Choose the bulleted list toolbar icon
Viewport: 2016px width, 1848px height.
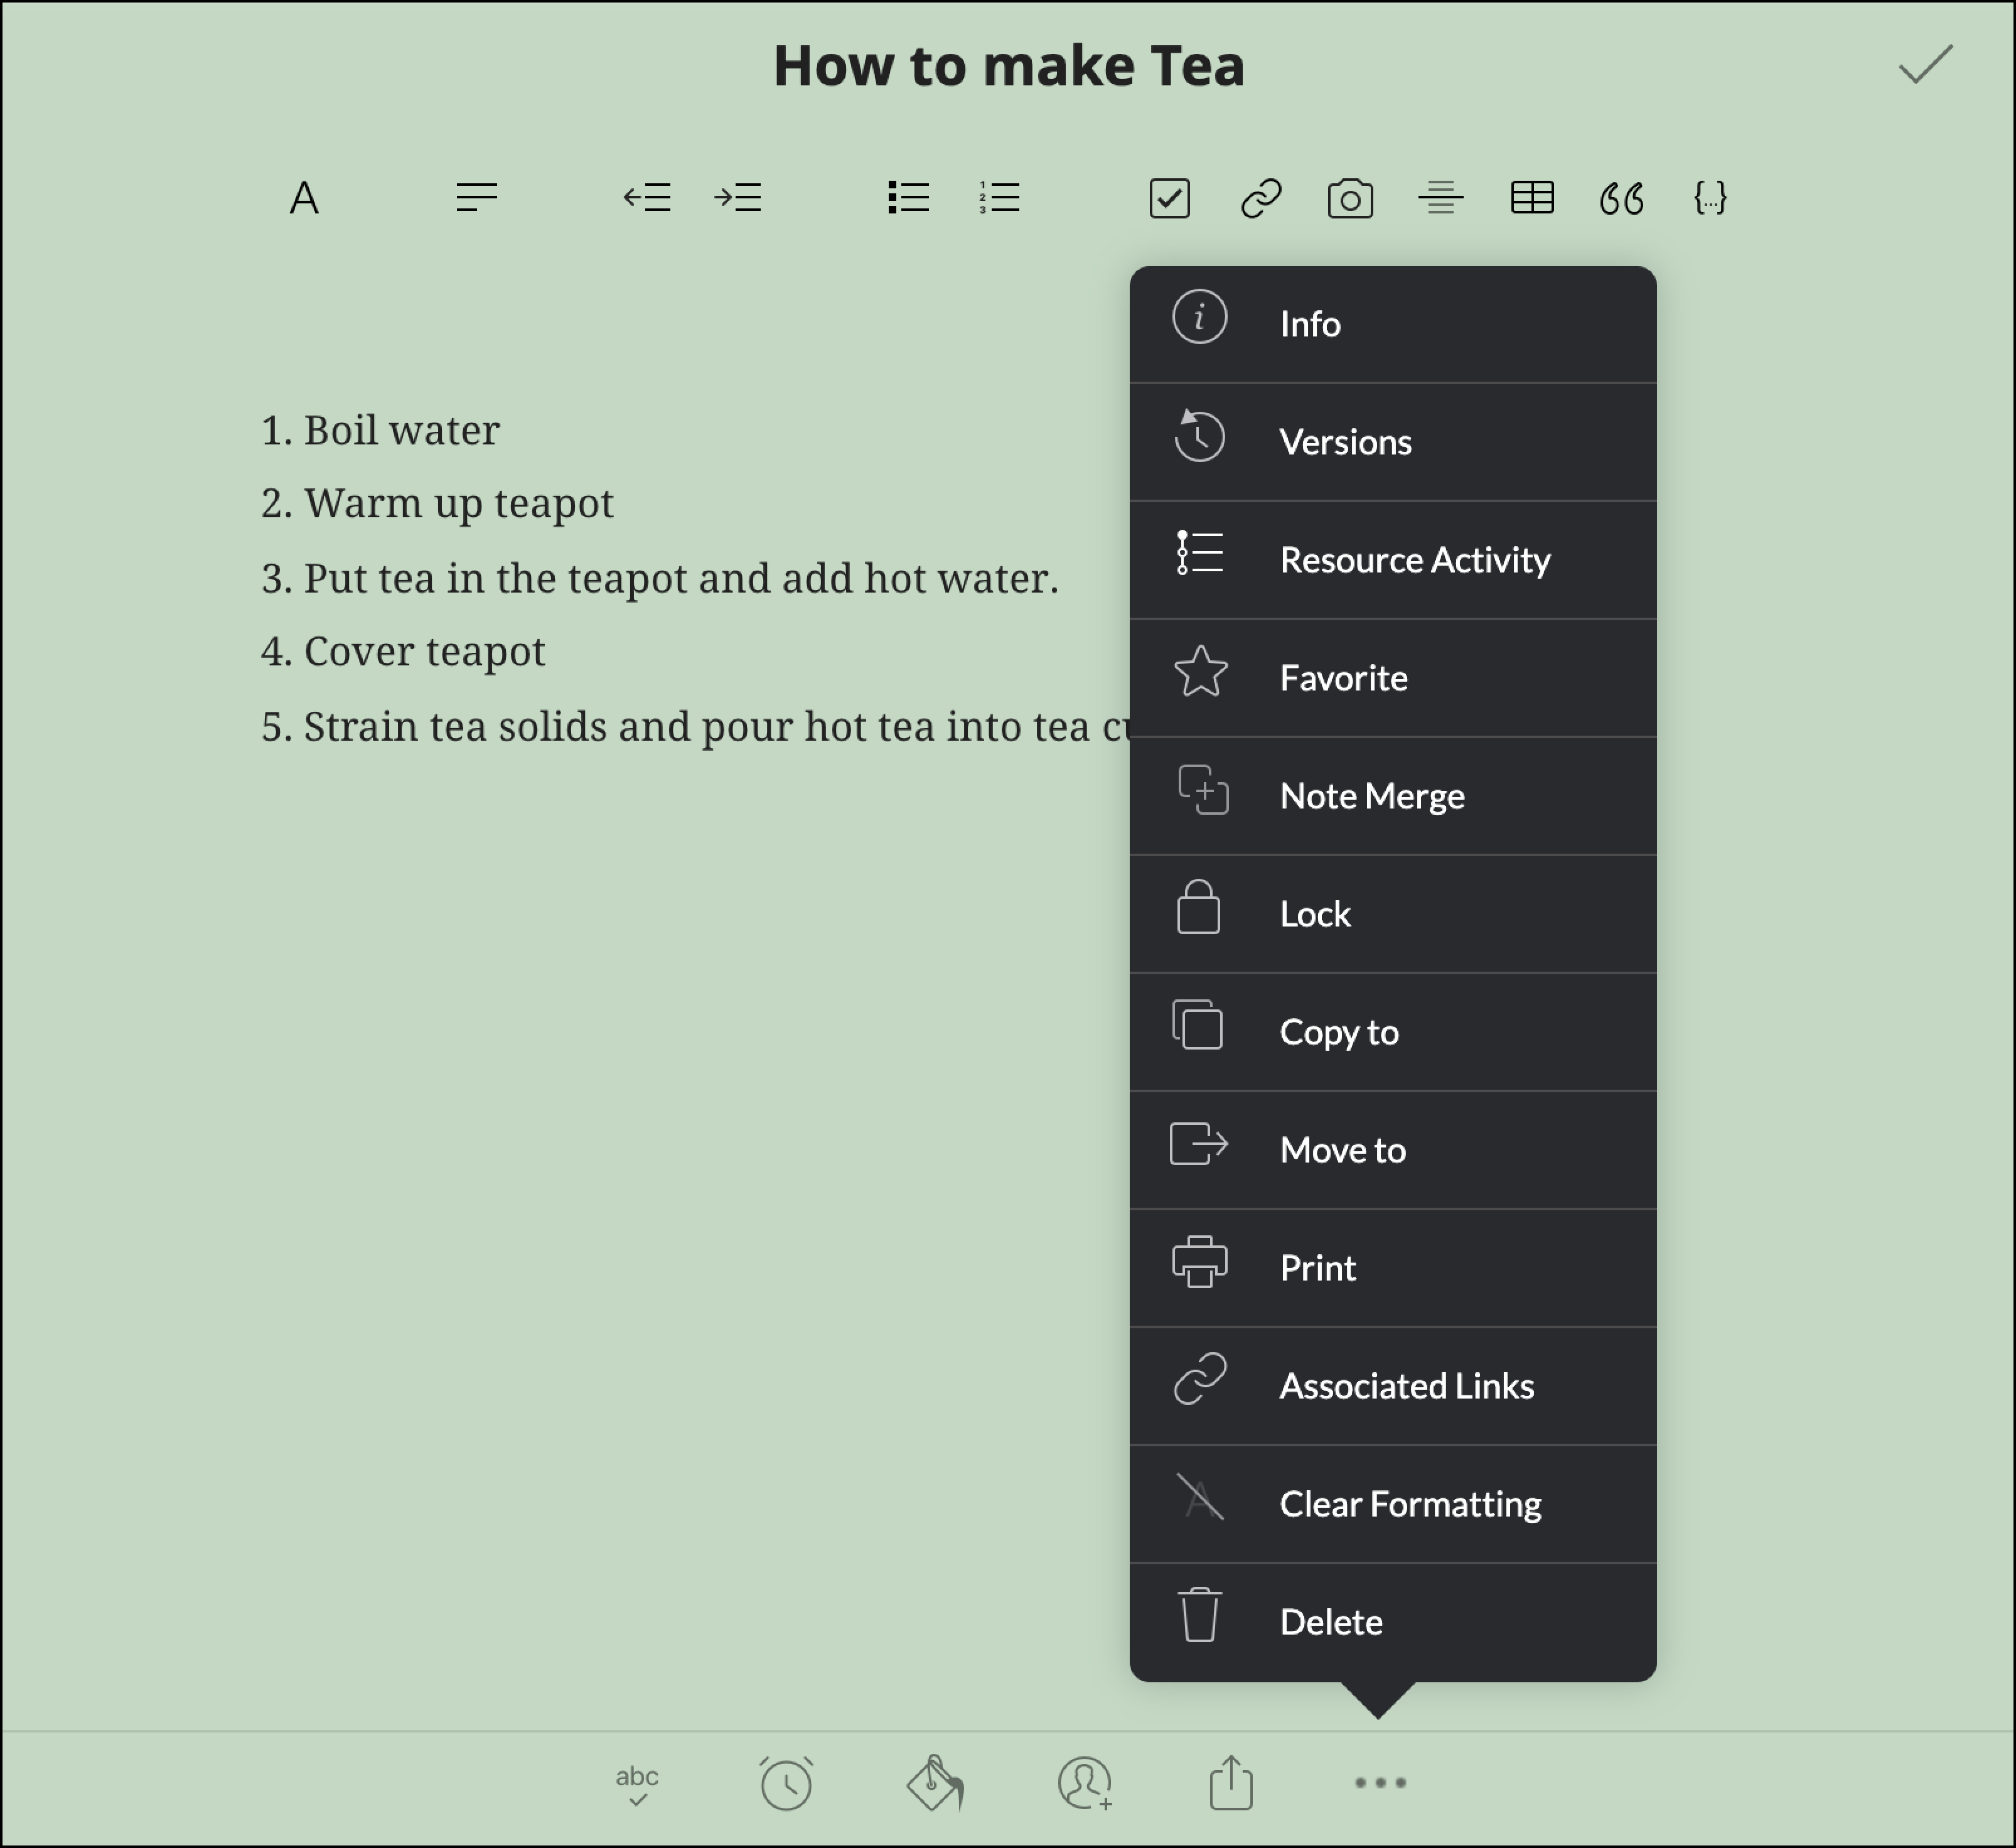pos(908,198)
